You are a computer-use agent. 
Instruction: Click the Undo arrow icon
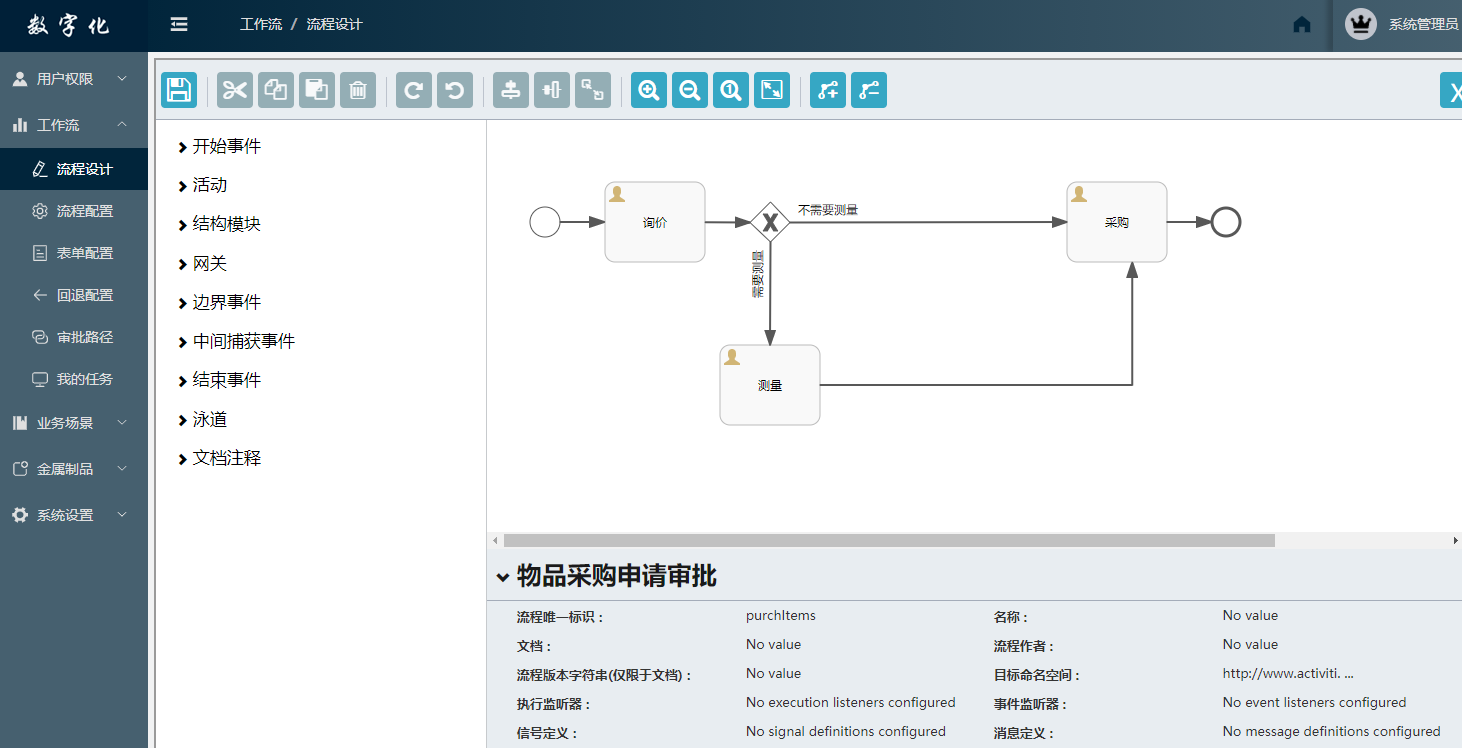click(455, 90)
